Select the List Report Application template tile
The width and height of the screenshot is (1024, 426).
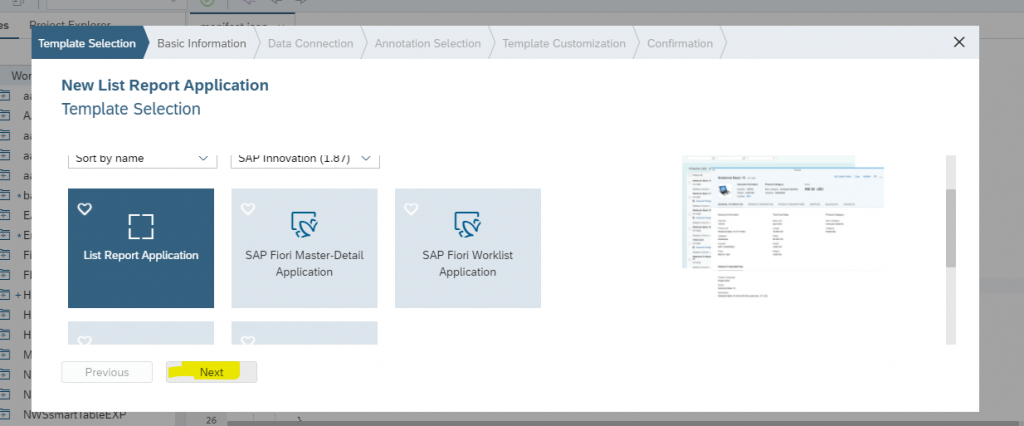(x=141, y=248)
